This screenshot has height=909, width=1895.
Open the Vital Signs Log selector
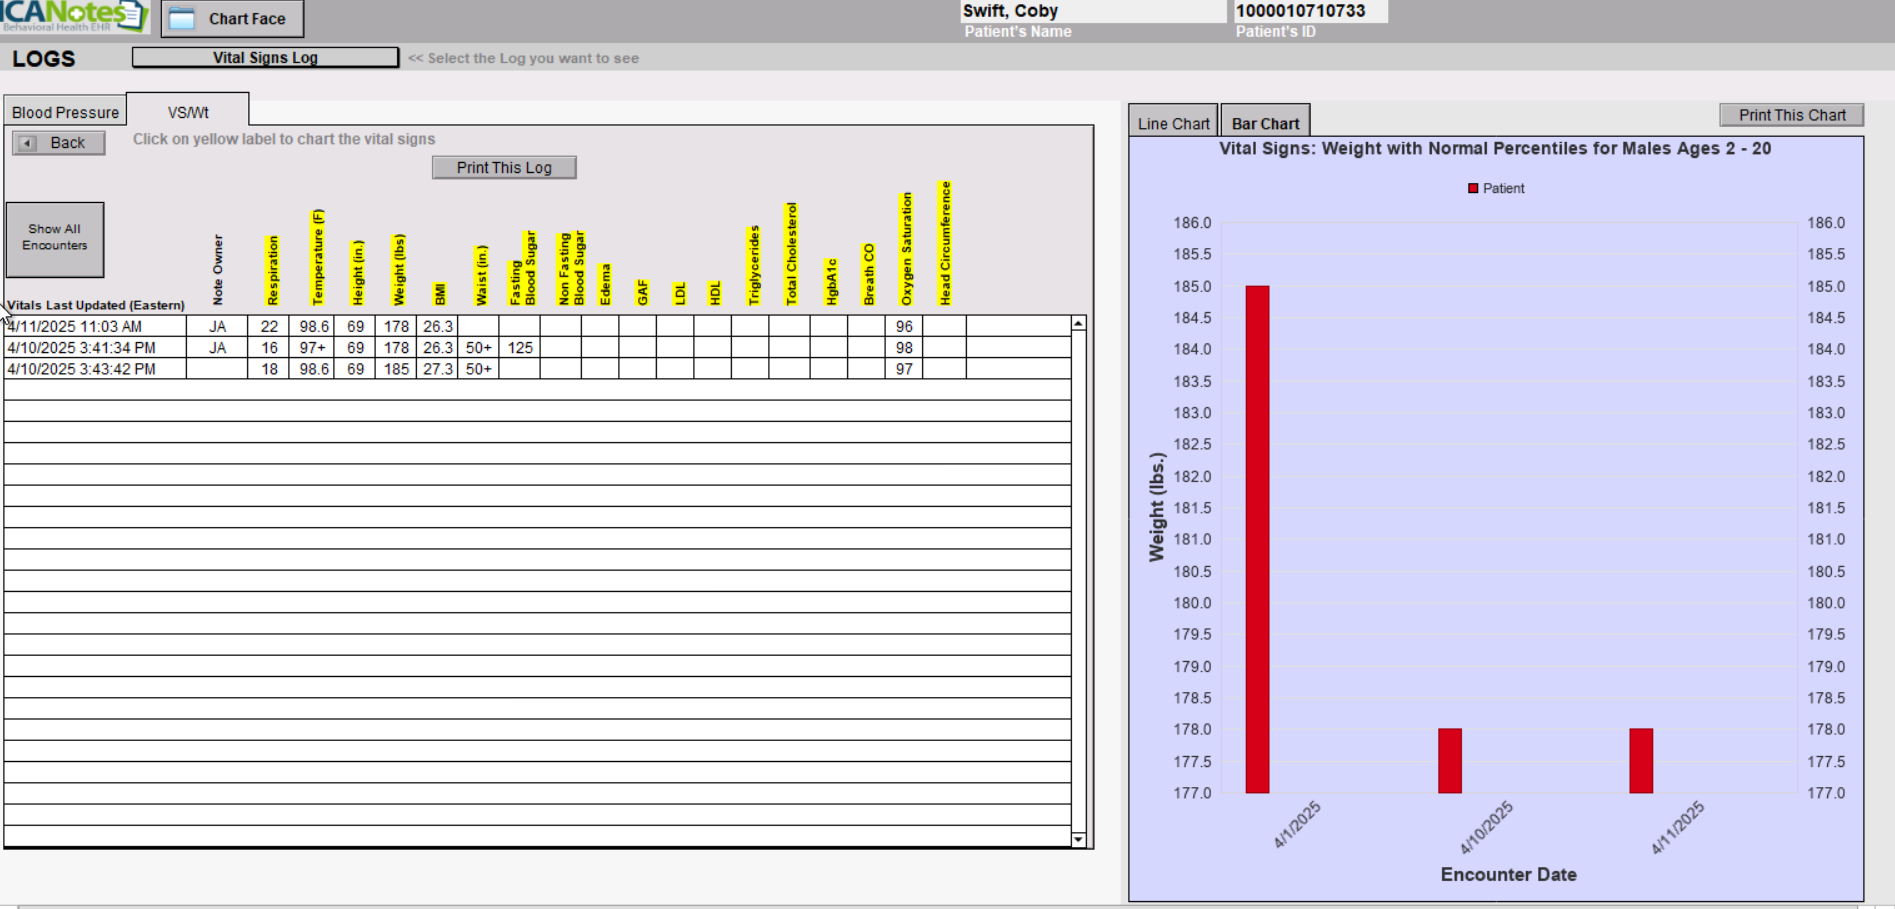pos(265,58)
